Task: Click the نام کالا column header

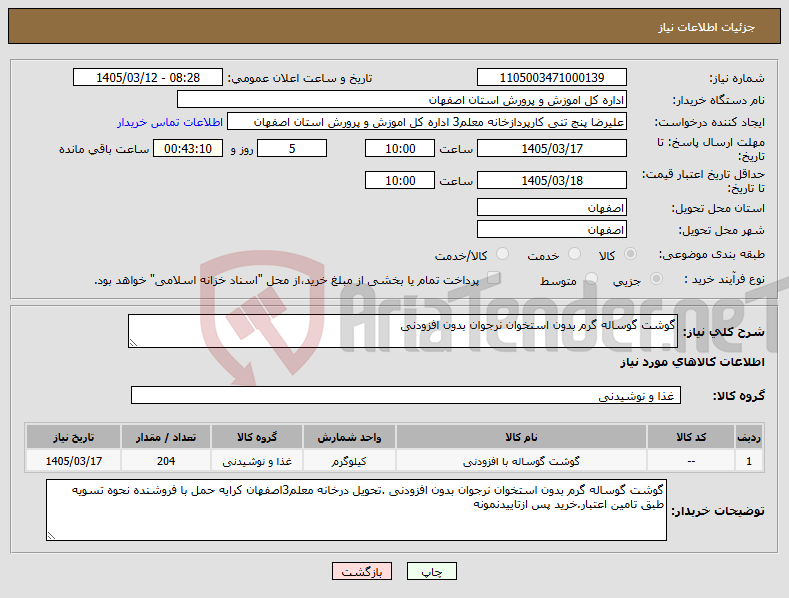Action: (521, 437)
